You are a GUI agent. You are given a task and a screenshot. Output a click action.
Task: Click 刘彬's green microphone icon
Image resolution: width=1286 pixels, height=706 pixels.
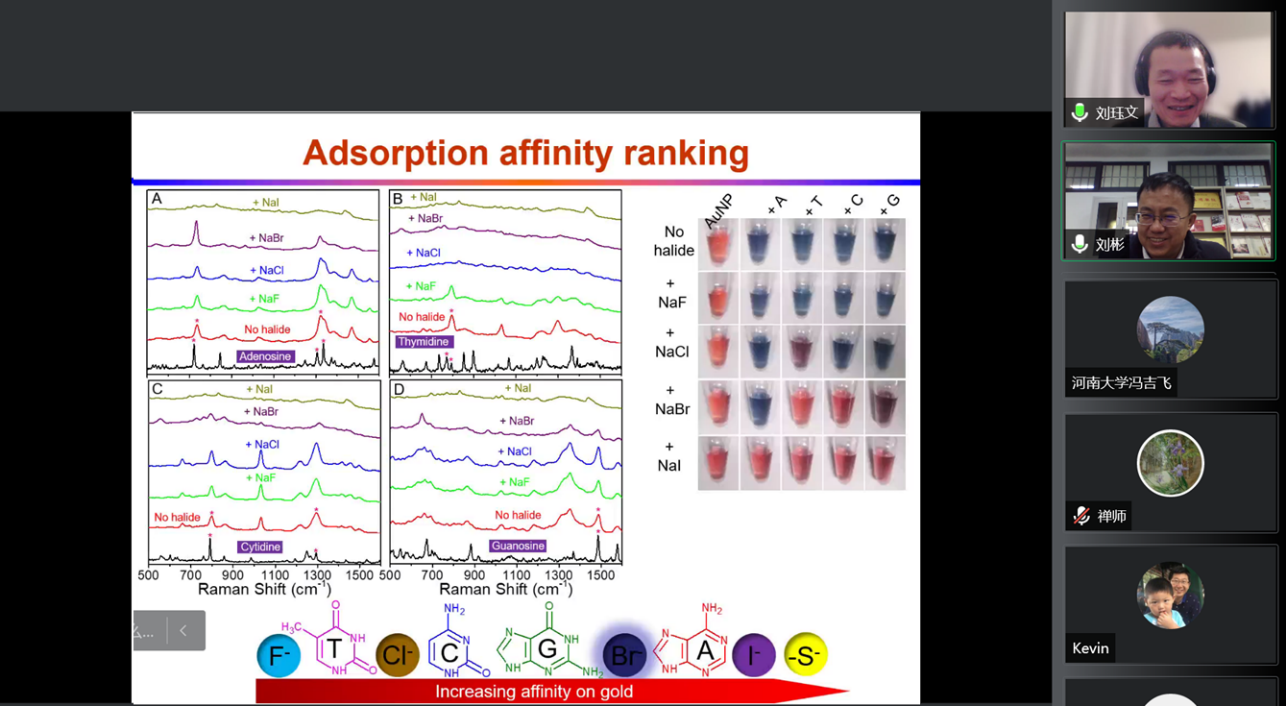(x=1080, y=244)
